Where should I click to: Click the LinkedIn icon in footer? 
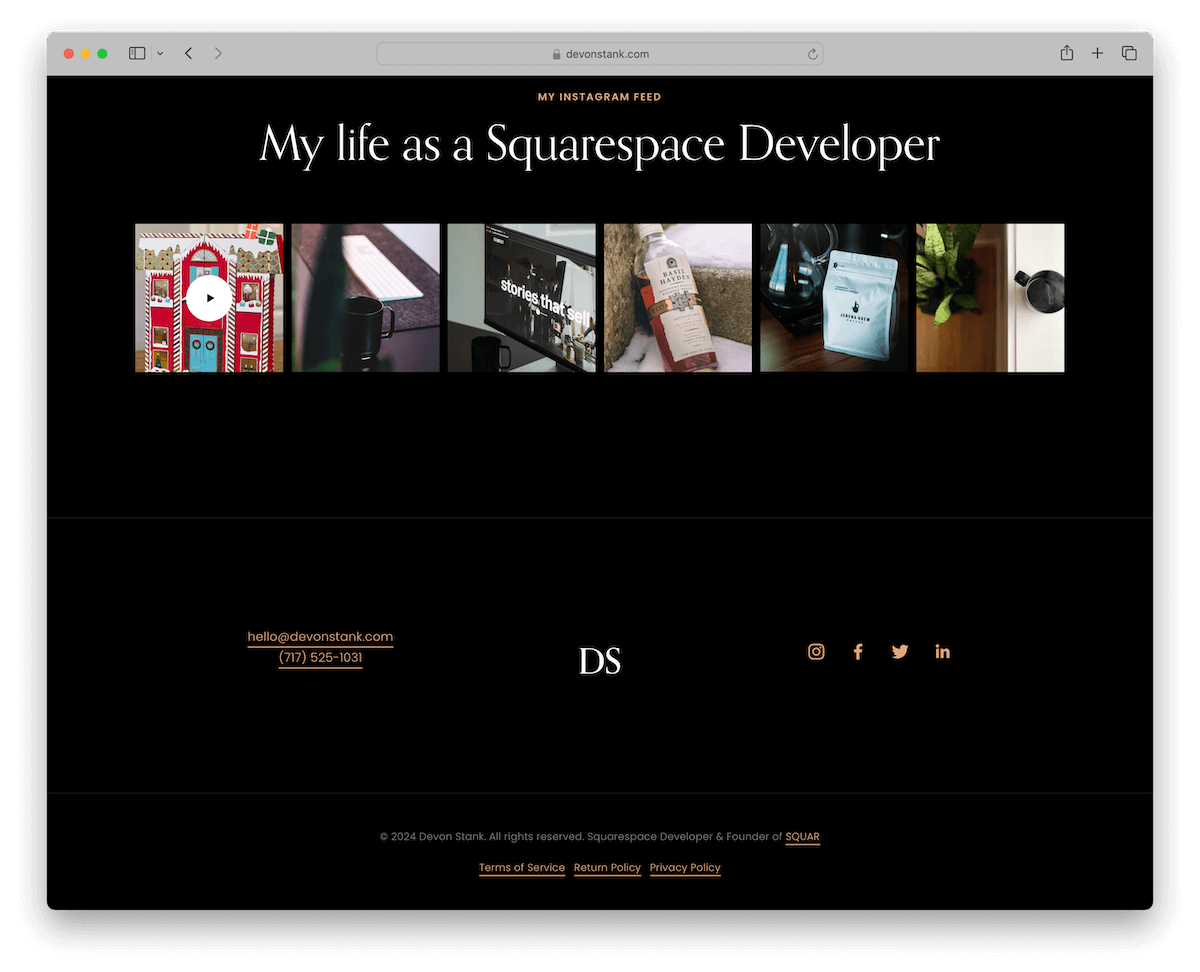tap(942, 652)
